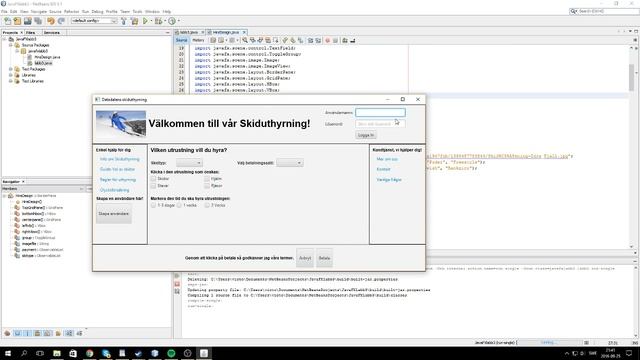Open the Store icon on taskbar
Screen dimensions: 640x360
[73, 353]
